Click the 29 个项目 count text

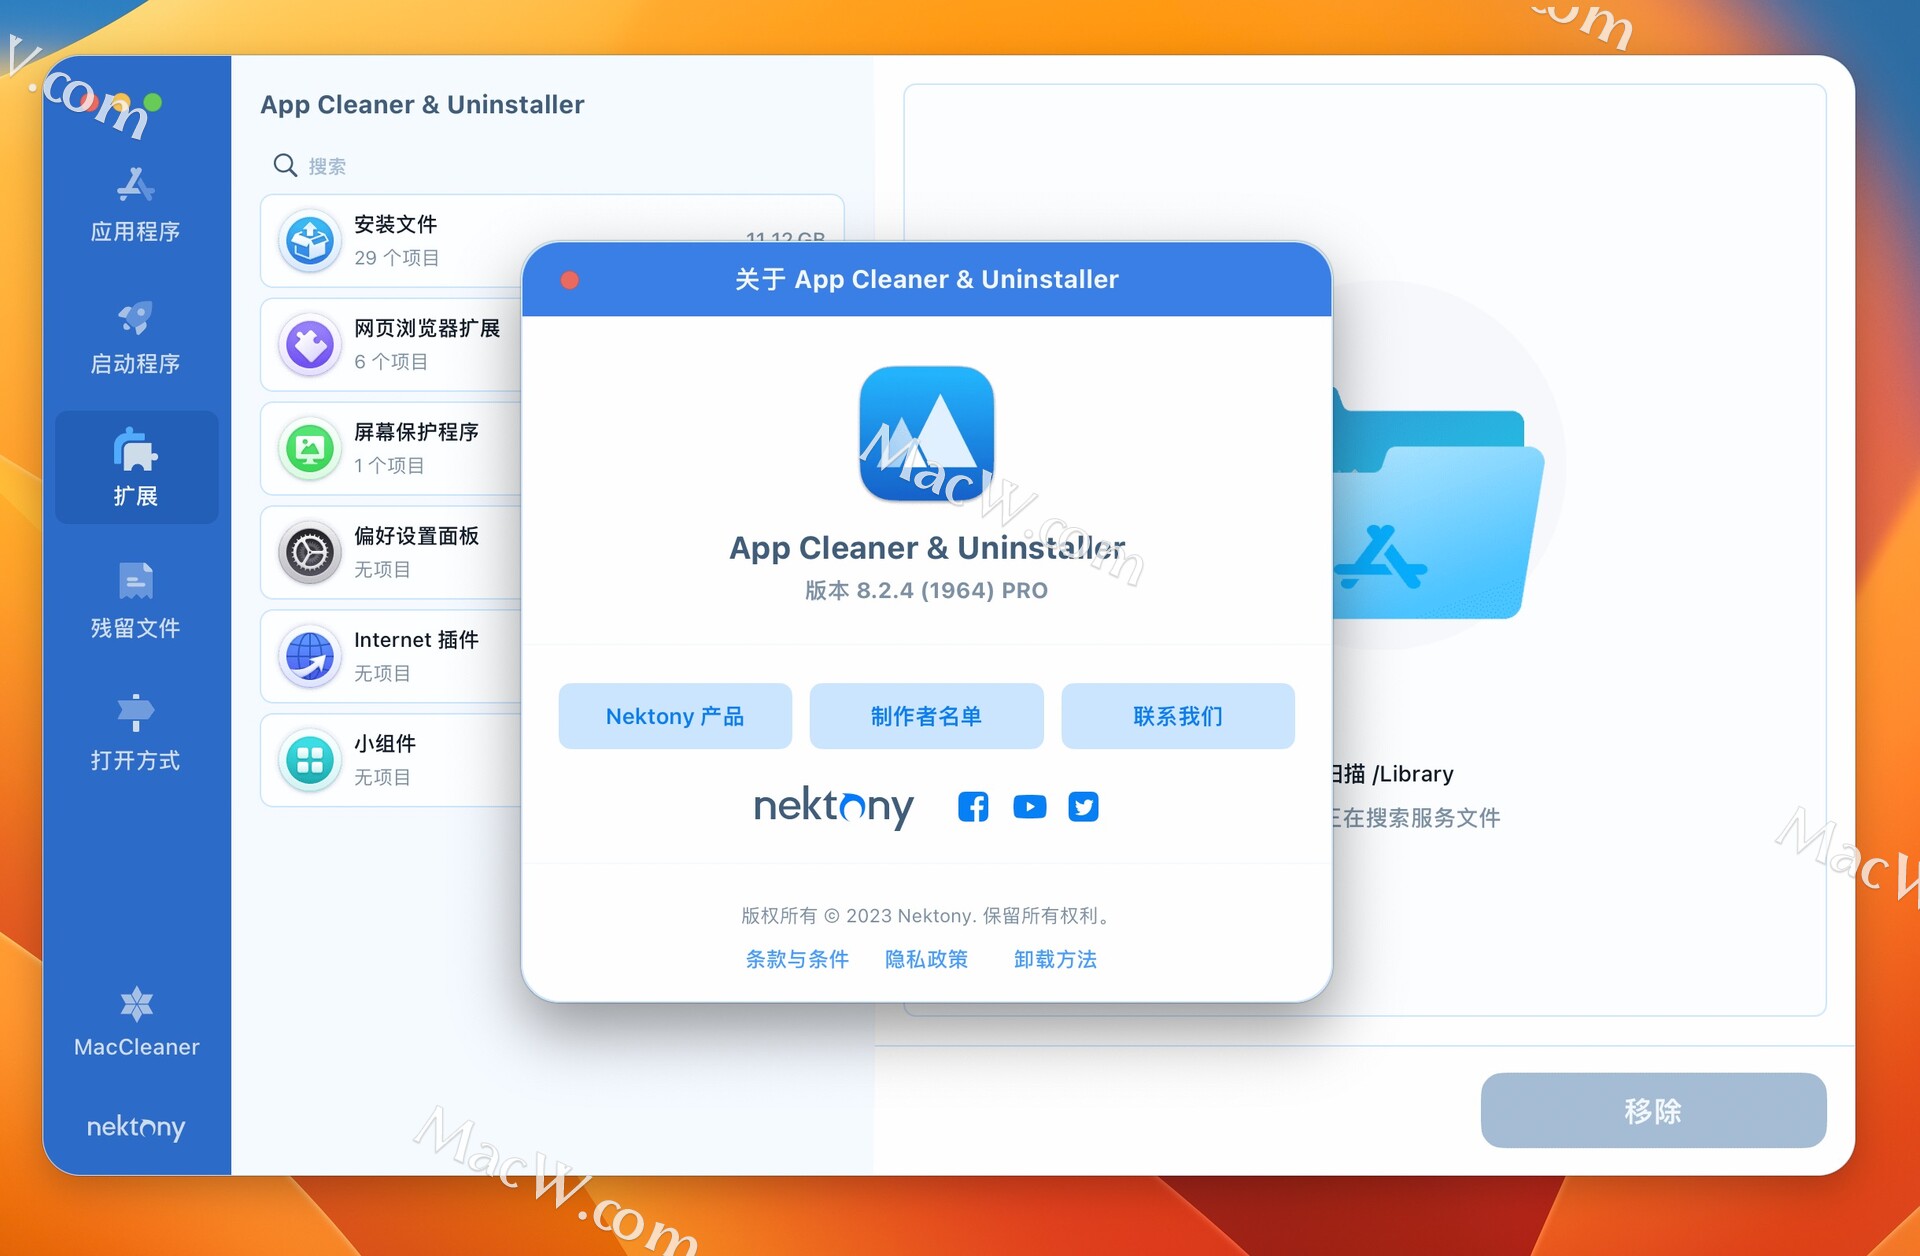(396, 258)
